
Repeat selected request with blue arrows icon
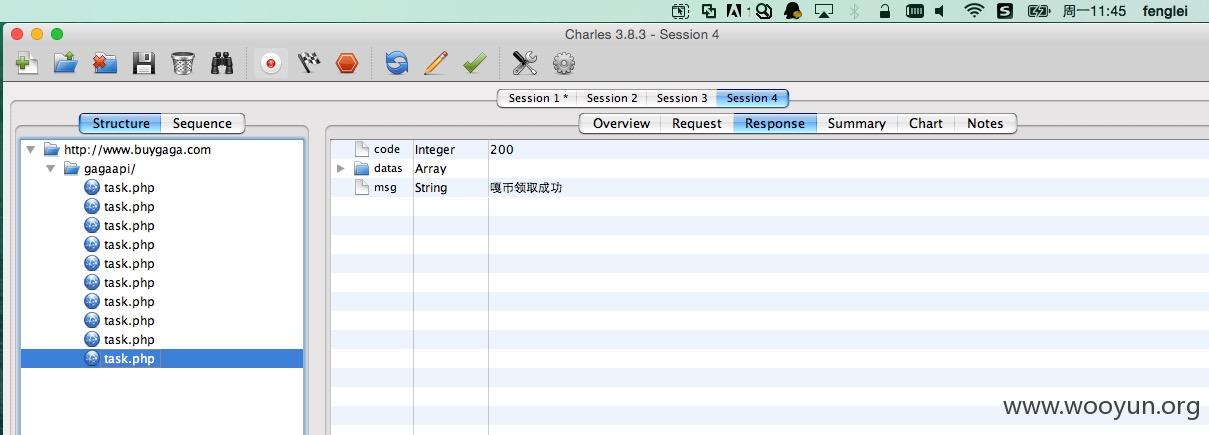pyautogui.click(x=397, y=64)
